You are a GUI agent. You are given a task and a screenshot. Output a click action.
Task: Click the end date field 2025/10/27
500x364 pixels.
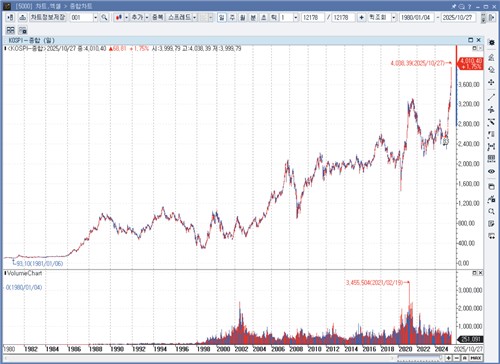[x=459, y=17]
